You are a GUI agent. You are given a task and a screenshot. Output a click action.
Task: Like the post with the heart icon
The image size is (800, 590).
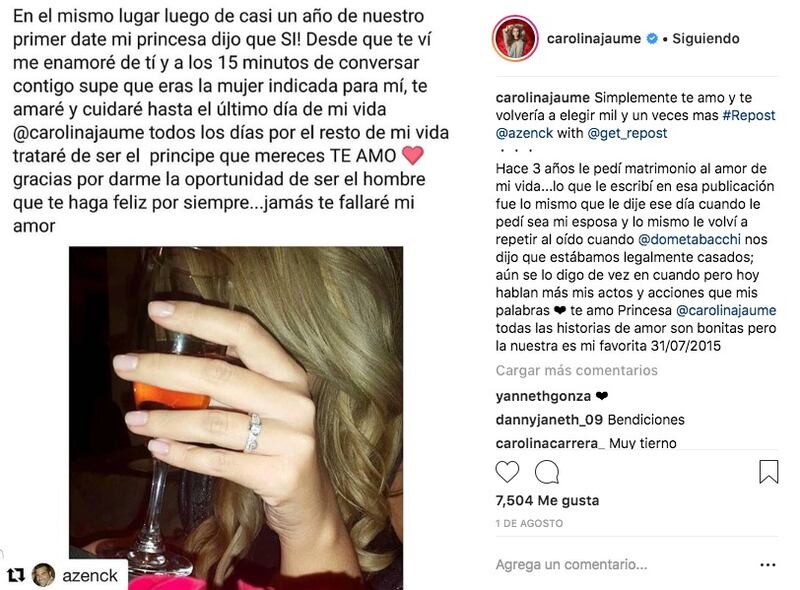coord(507,472)
